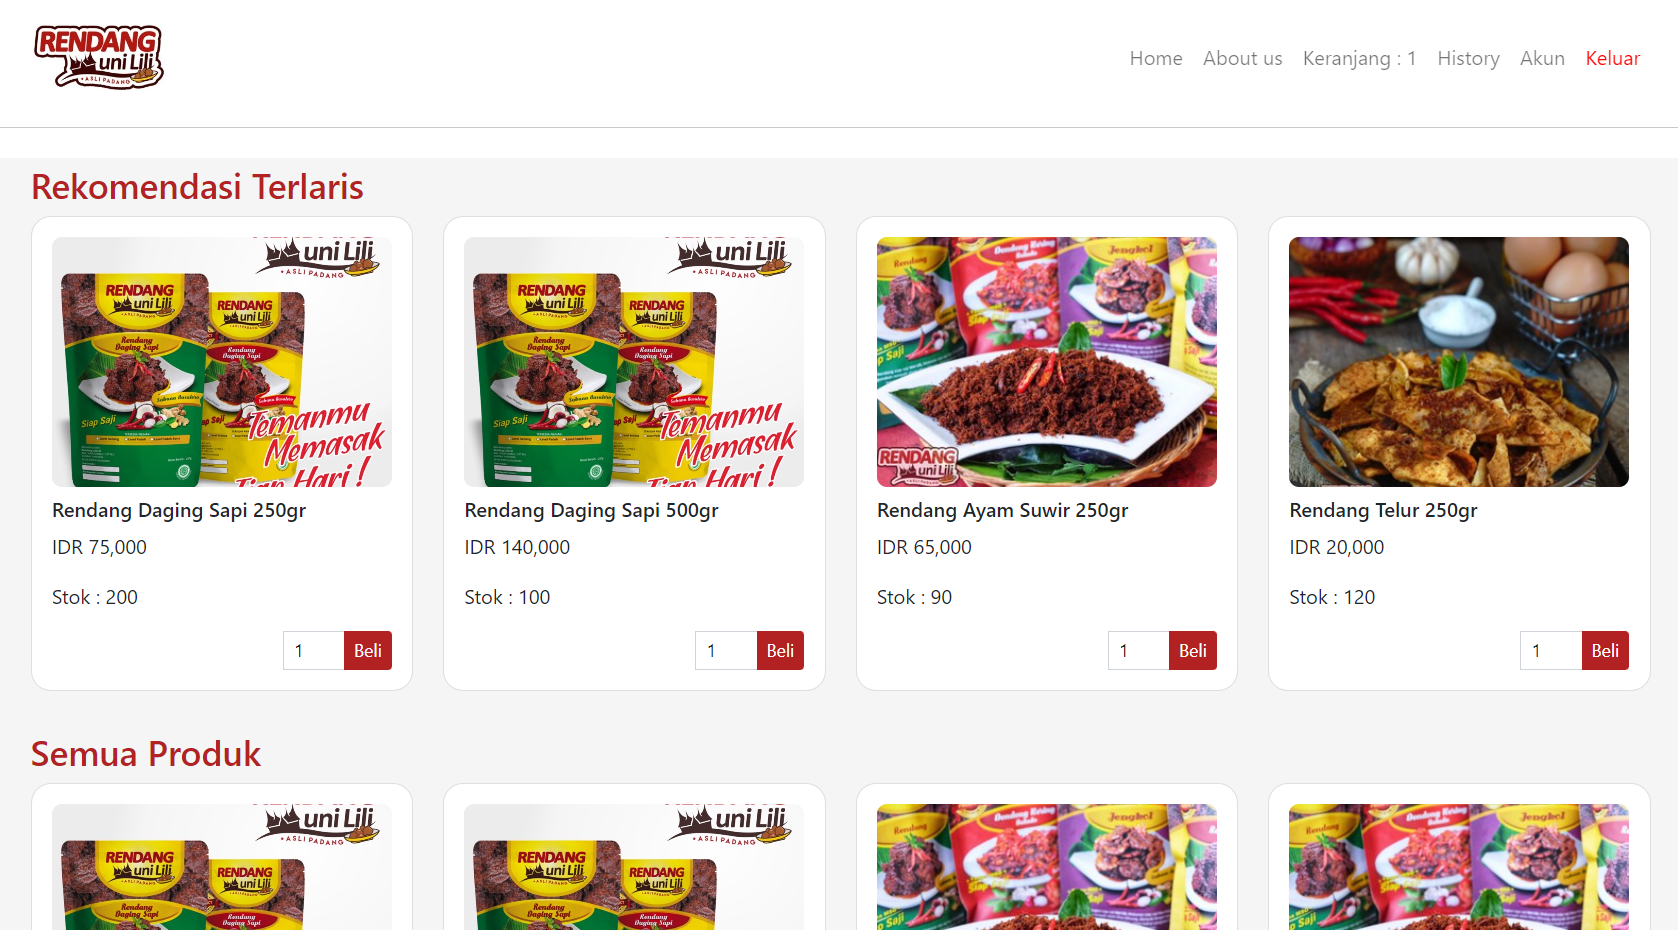Image resolution: width=1678 pixels, height=930 pixels.
Task: Focus quantity field for Rendang Telur 250gr
Action: [x=1551, y=650]
